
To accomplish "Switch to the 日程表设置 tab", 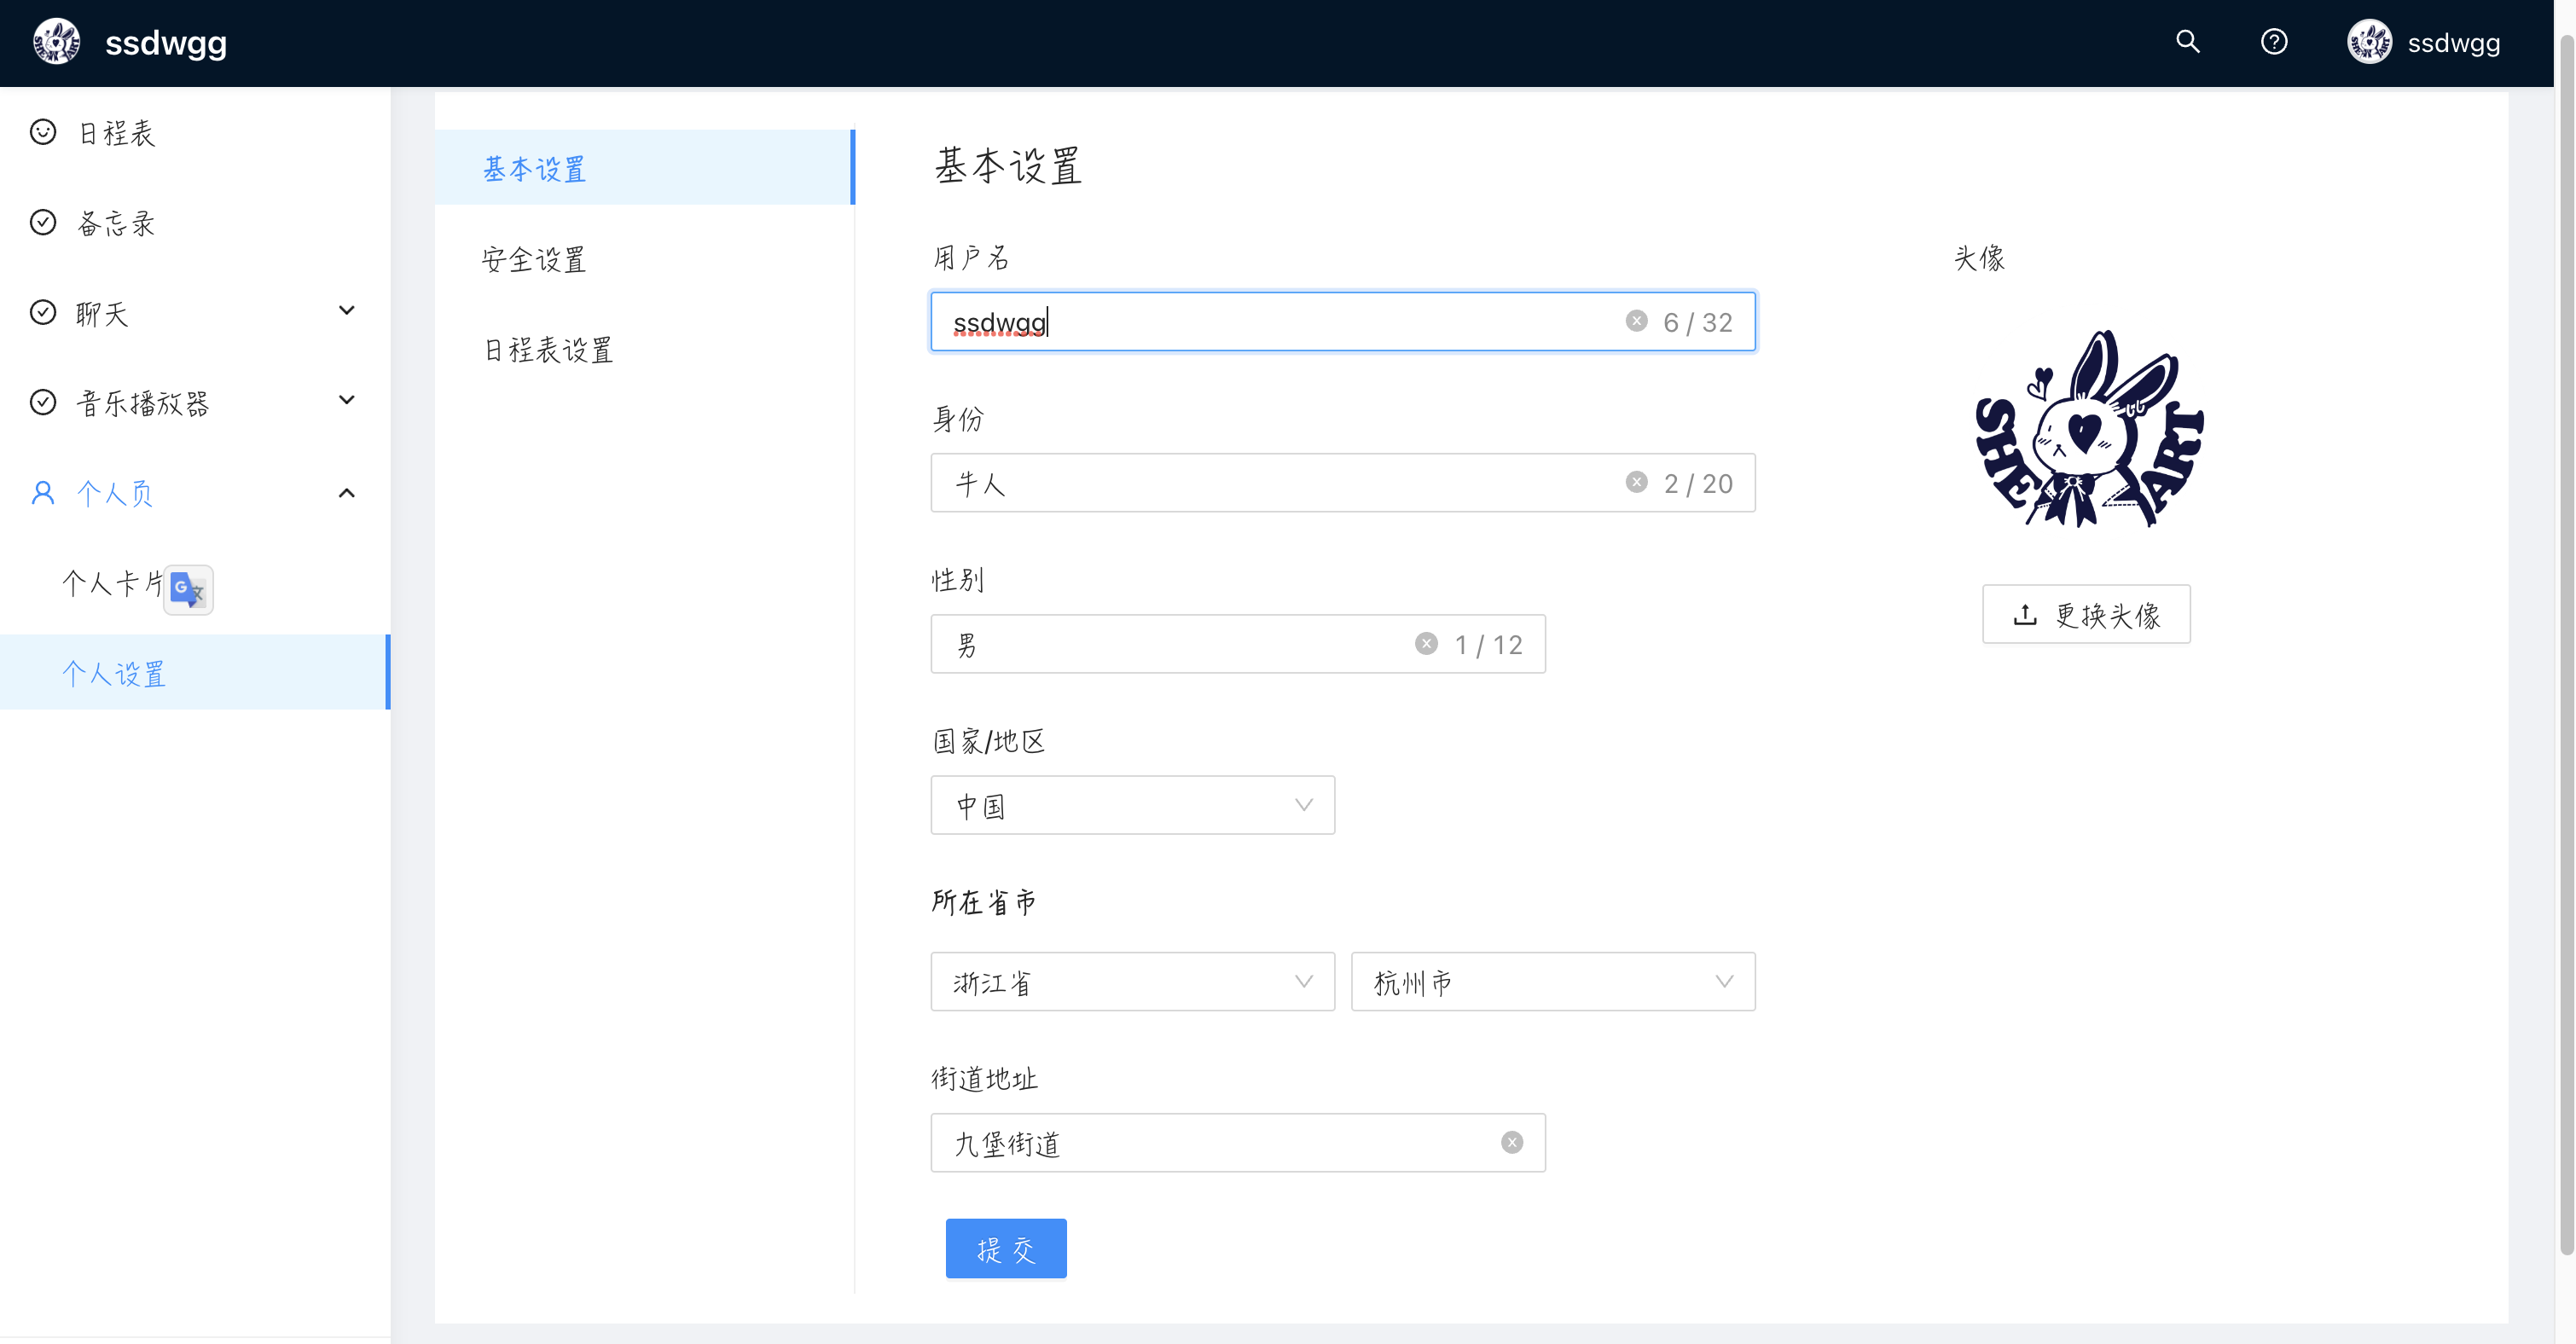I will coord(548,350).
